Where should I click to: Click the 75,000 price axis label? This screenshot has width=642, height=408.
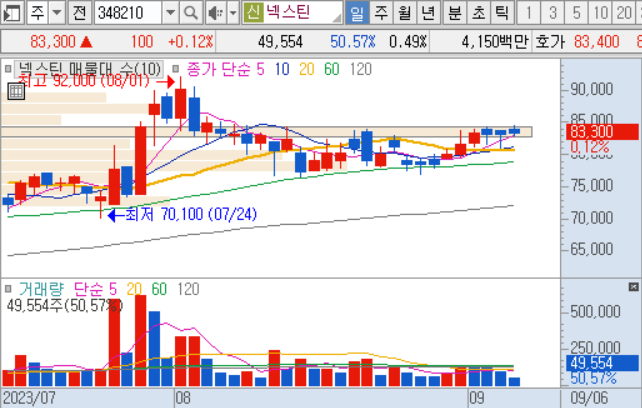pyautogui.click(x=592, y=185)
